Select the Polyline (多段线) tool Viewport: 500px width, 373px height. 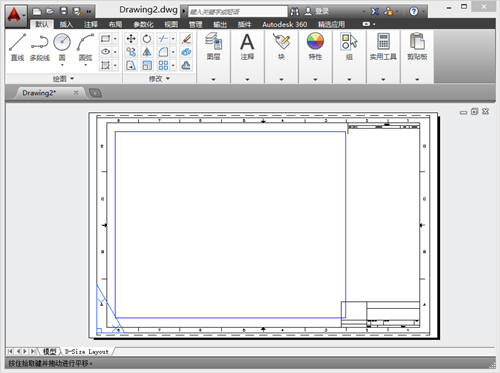(40, 47)
